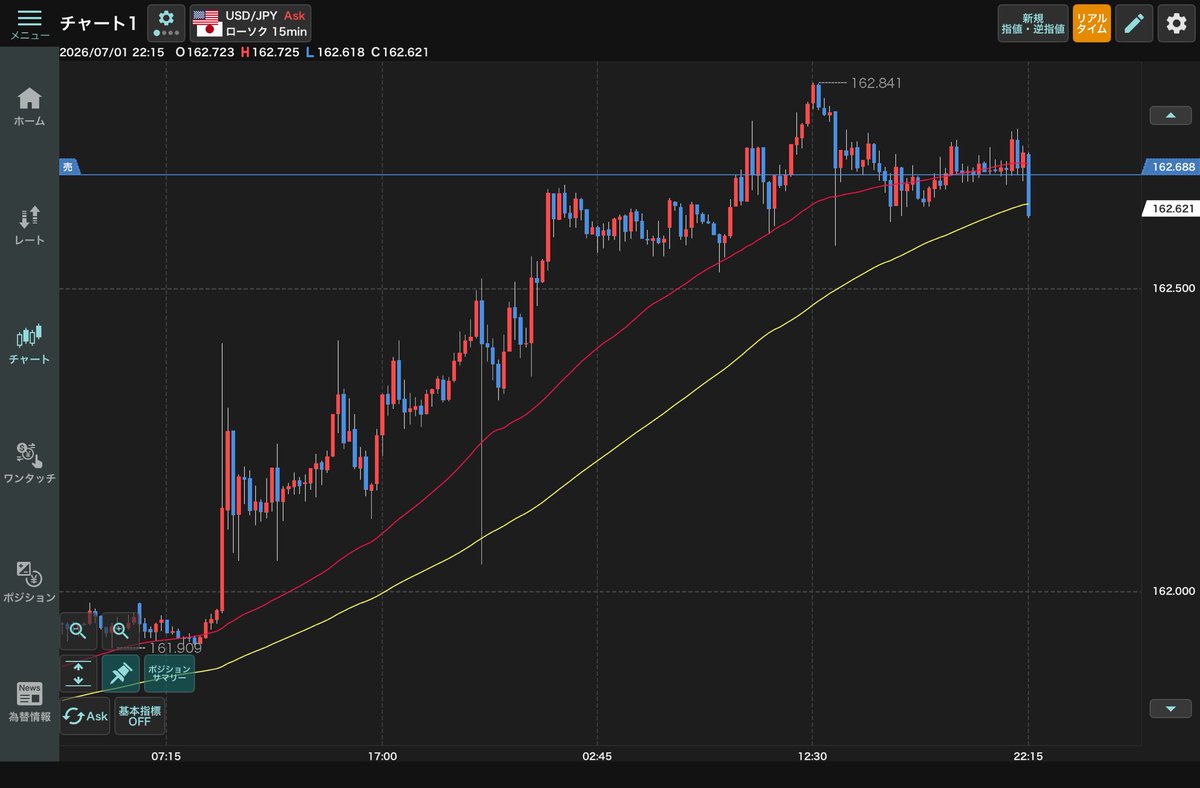Viewport: 1200px width, 788px height.
Task: Click the 162.000 price axis label
Action: point(1174,591)
